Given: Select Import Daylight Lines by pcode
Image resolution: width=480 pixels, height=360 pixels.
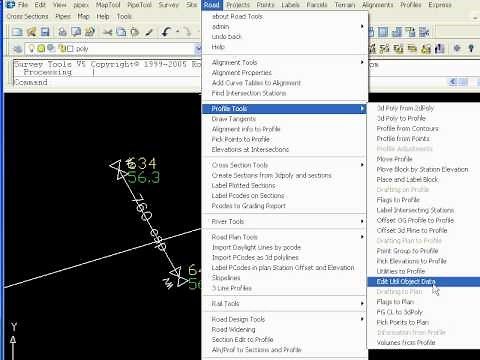Looking at the screenshot, I should pos(256,247).
